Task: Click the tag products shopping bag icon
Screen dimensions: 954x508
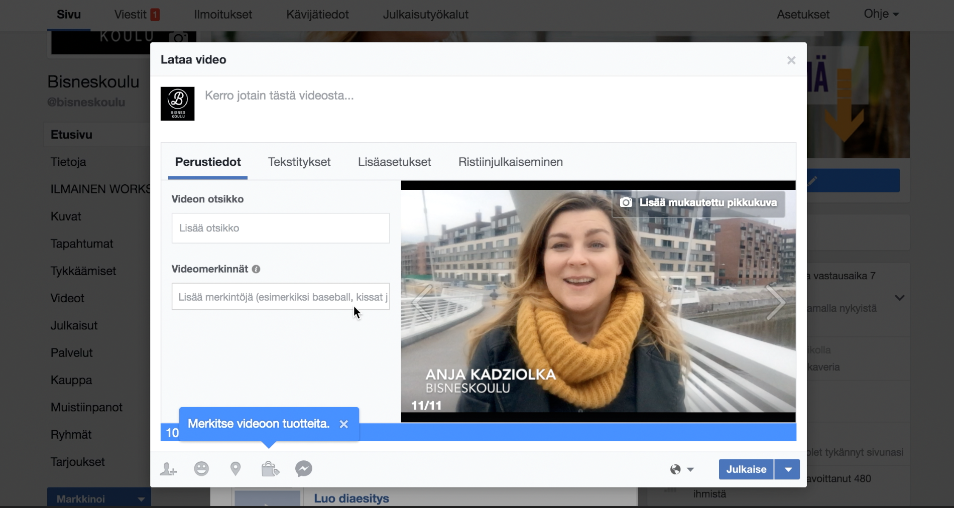Action: tap(269, 469)
